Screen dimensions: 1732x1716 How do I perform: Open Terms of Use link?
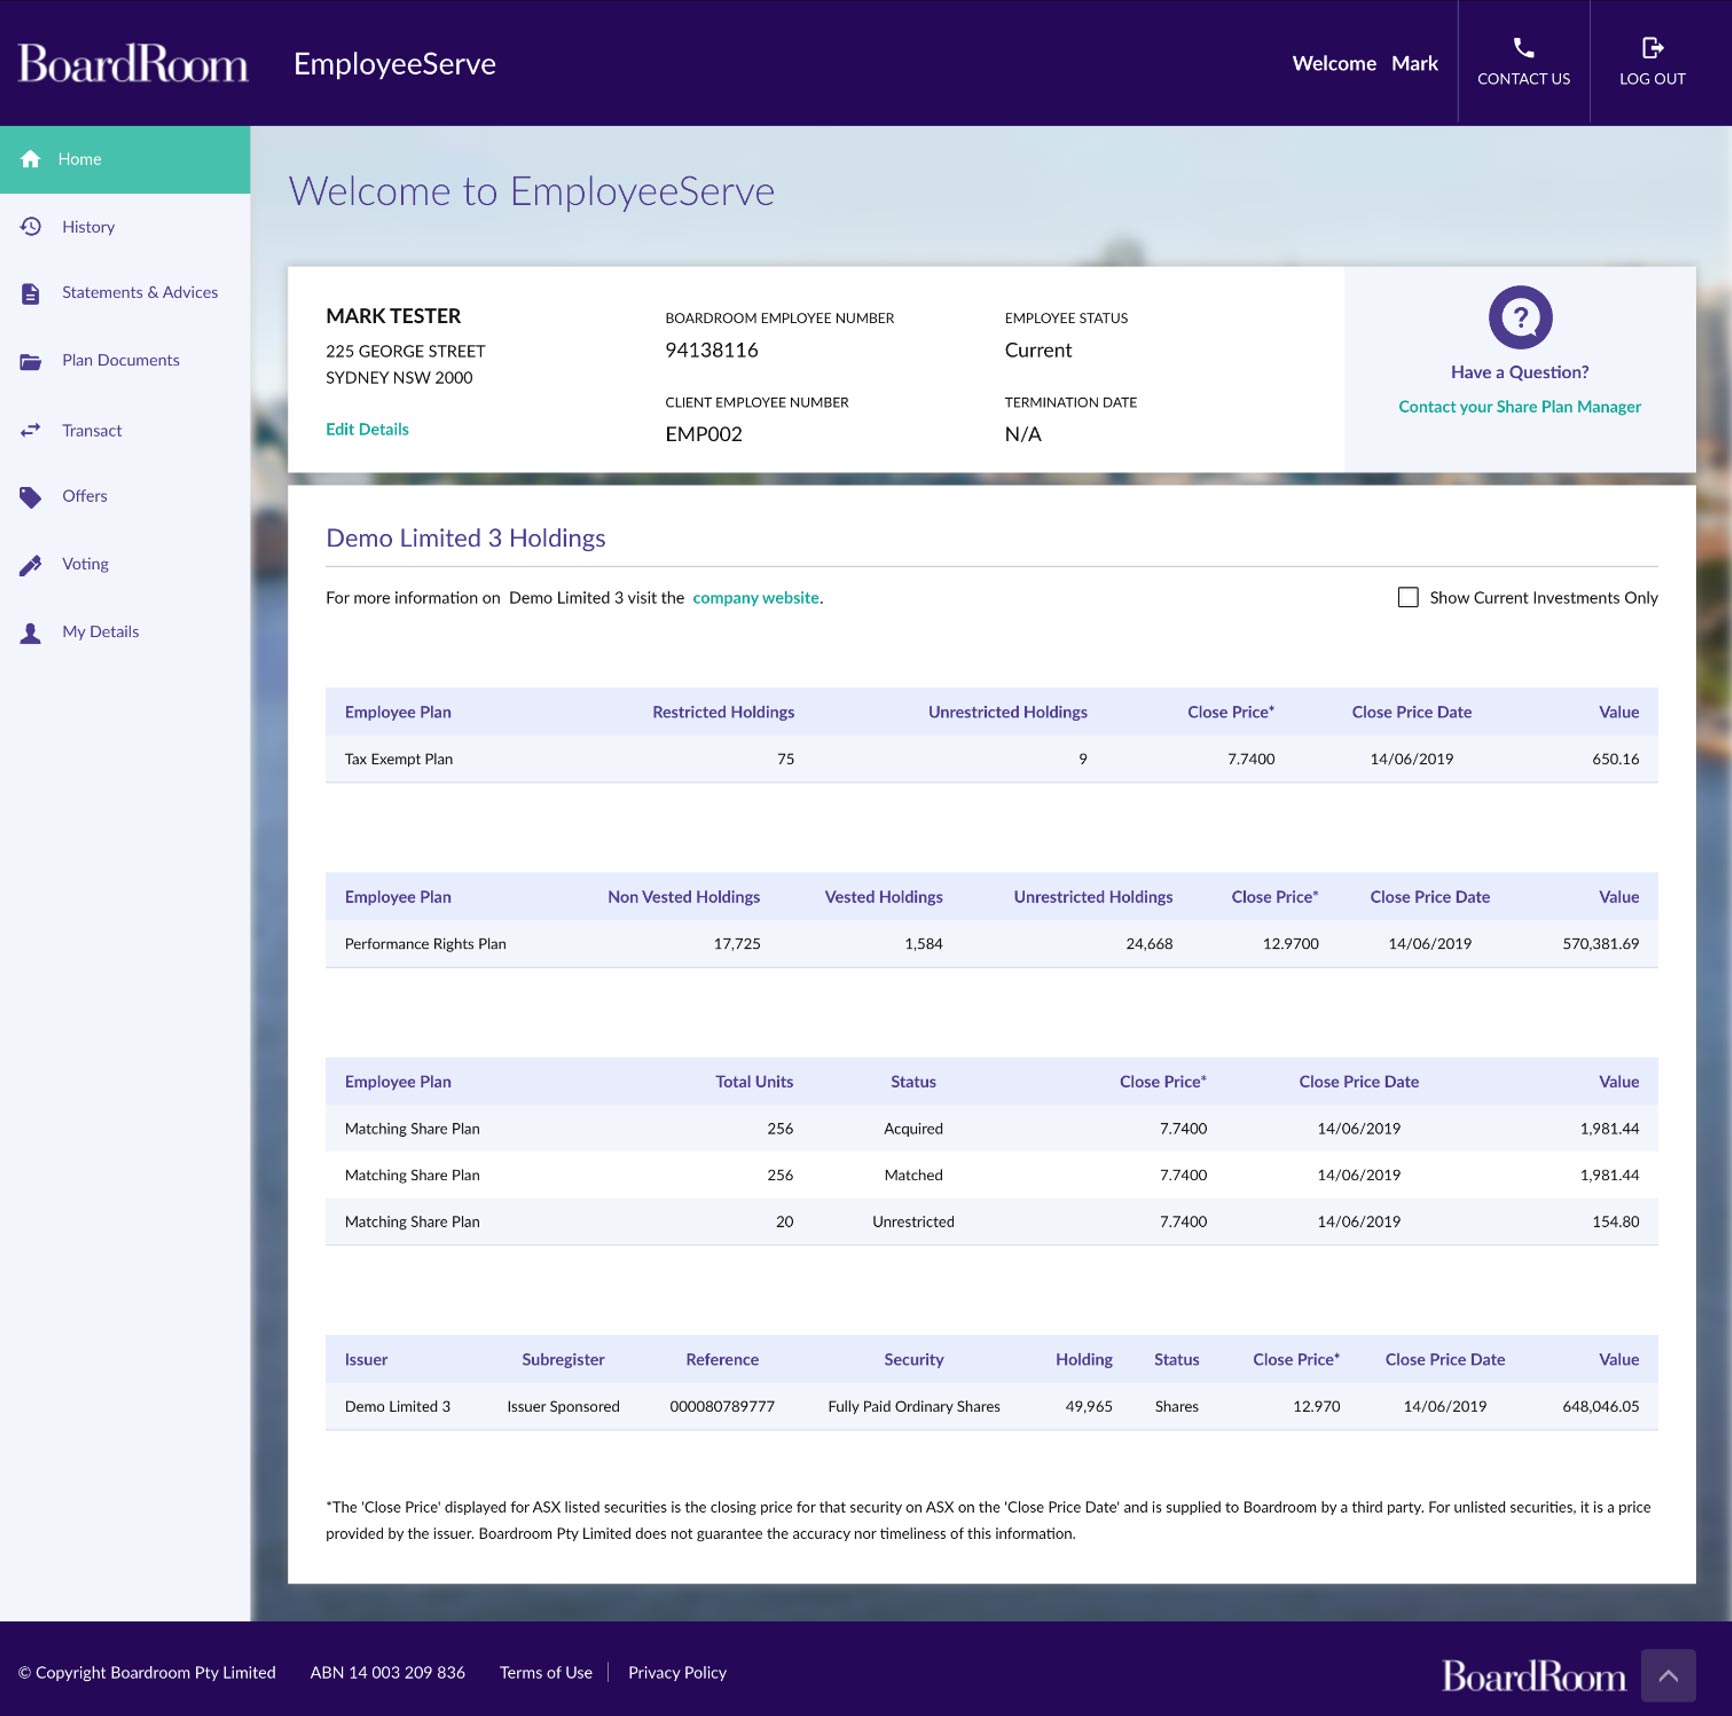point(545,1672)
